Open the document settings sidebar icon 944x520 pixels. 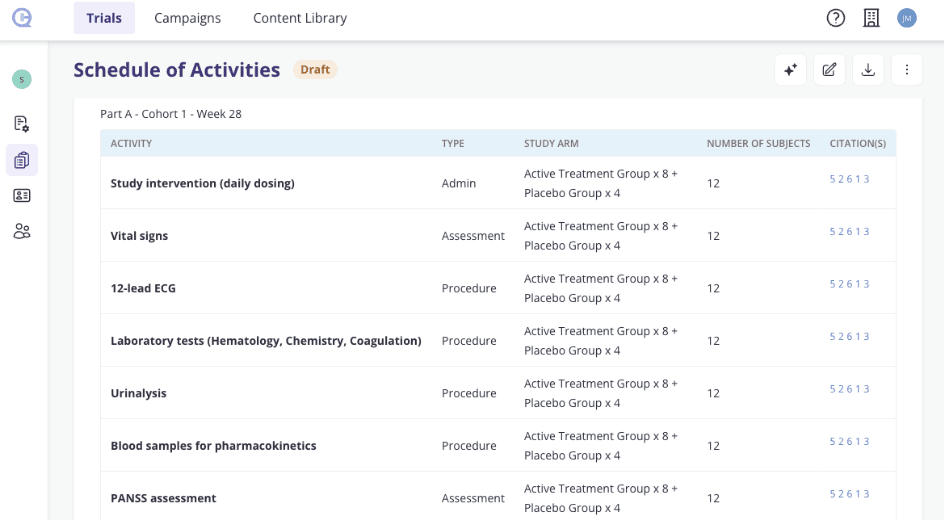pyautogui.click(x=22, y=124)
